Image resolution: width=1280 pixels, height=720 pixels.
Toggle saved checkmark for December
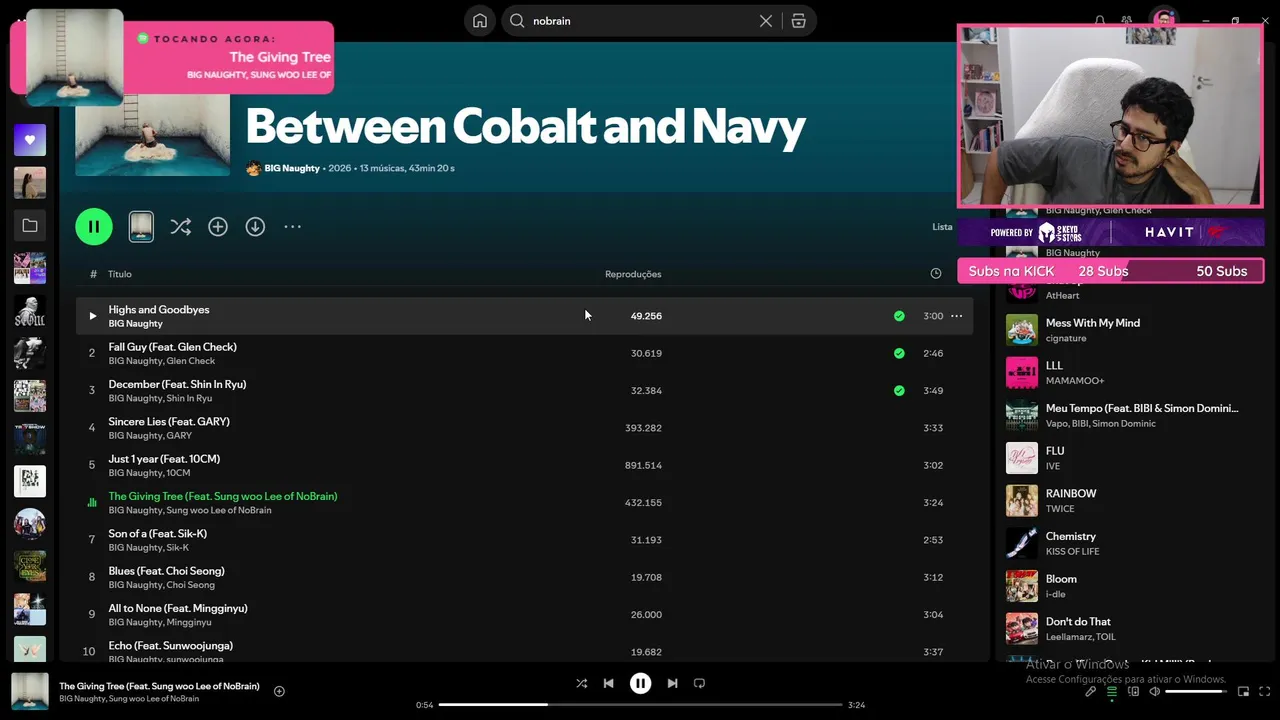click(x=899, y=391)
